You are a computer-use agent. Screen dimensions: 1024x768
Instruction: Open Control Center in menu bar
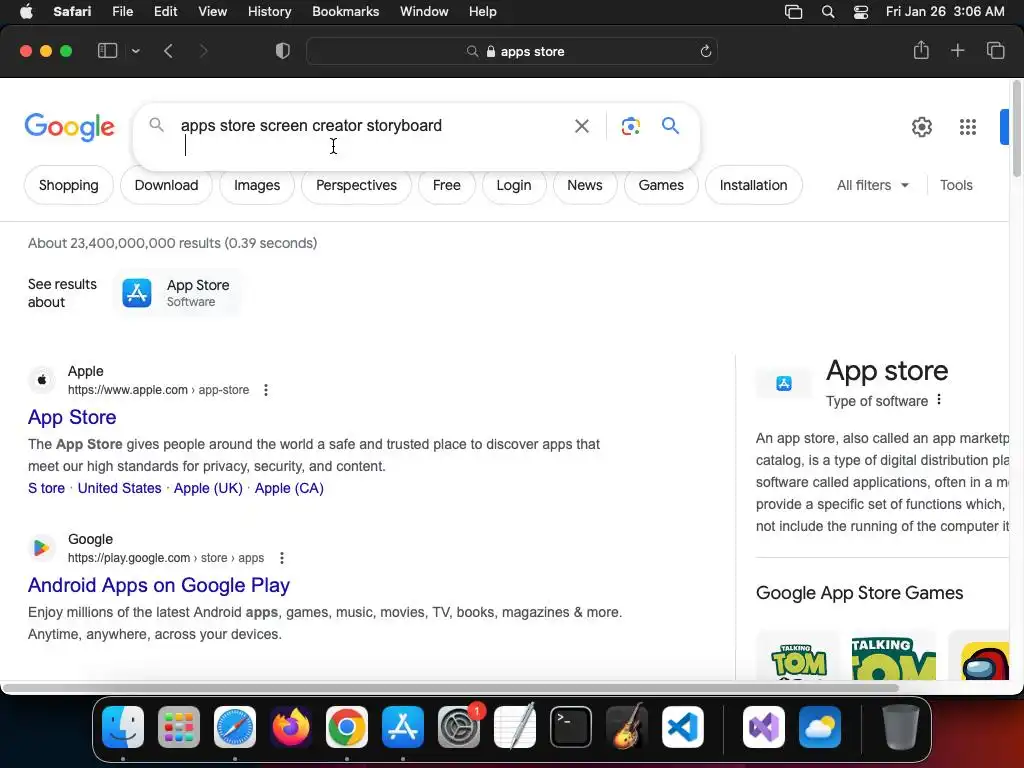coord(861,12)
